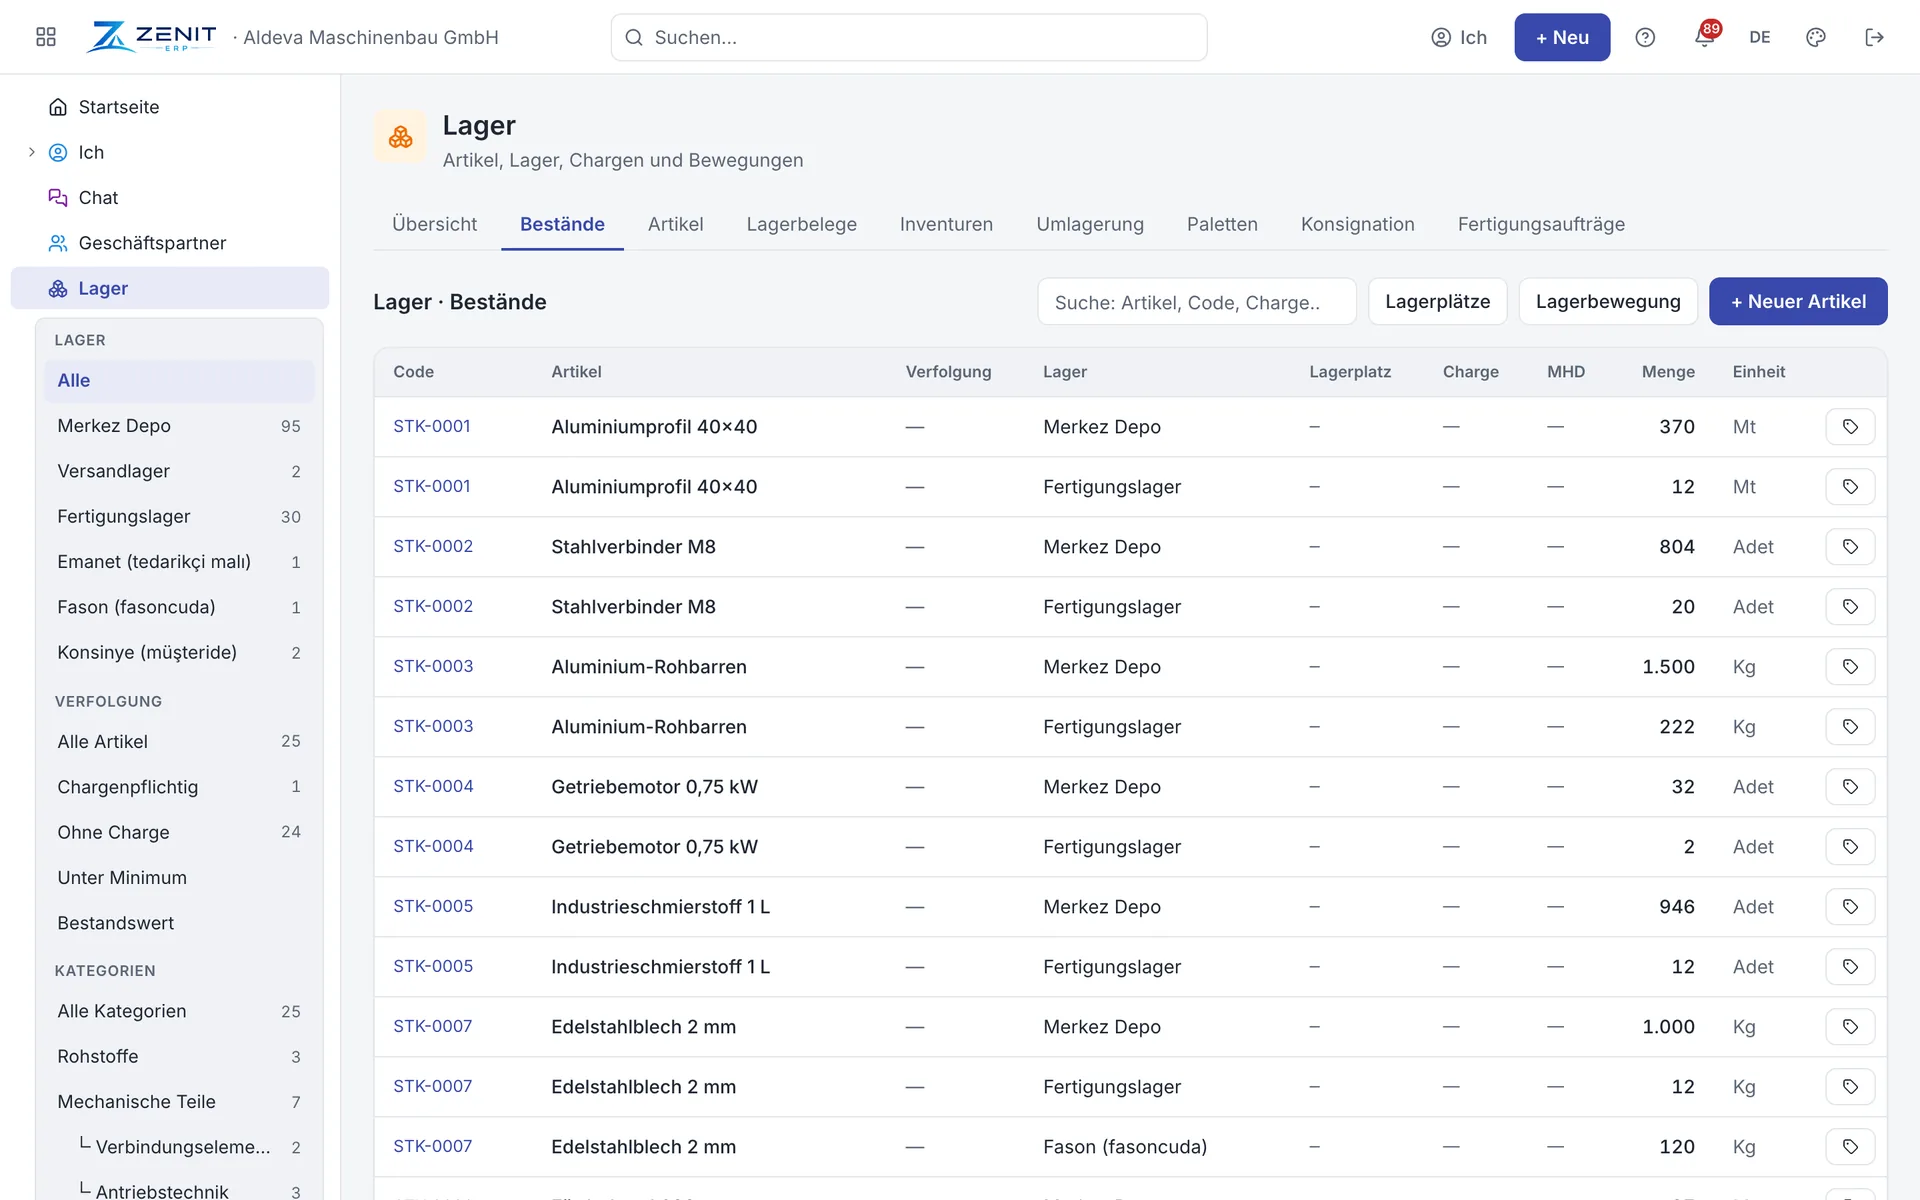This screenshot has width=1920, height=1200.
Task: Go to the Fertigungsaufträge tab
Action: 1541,224
